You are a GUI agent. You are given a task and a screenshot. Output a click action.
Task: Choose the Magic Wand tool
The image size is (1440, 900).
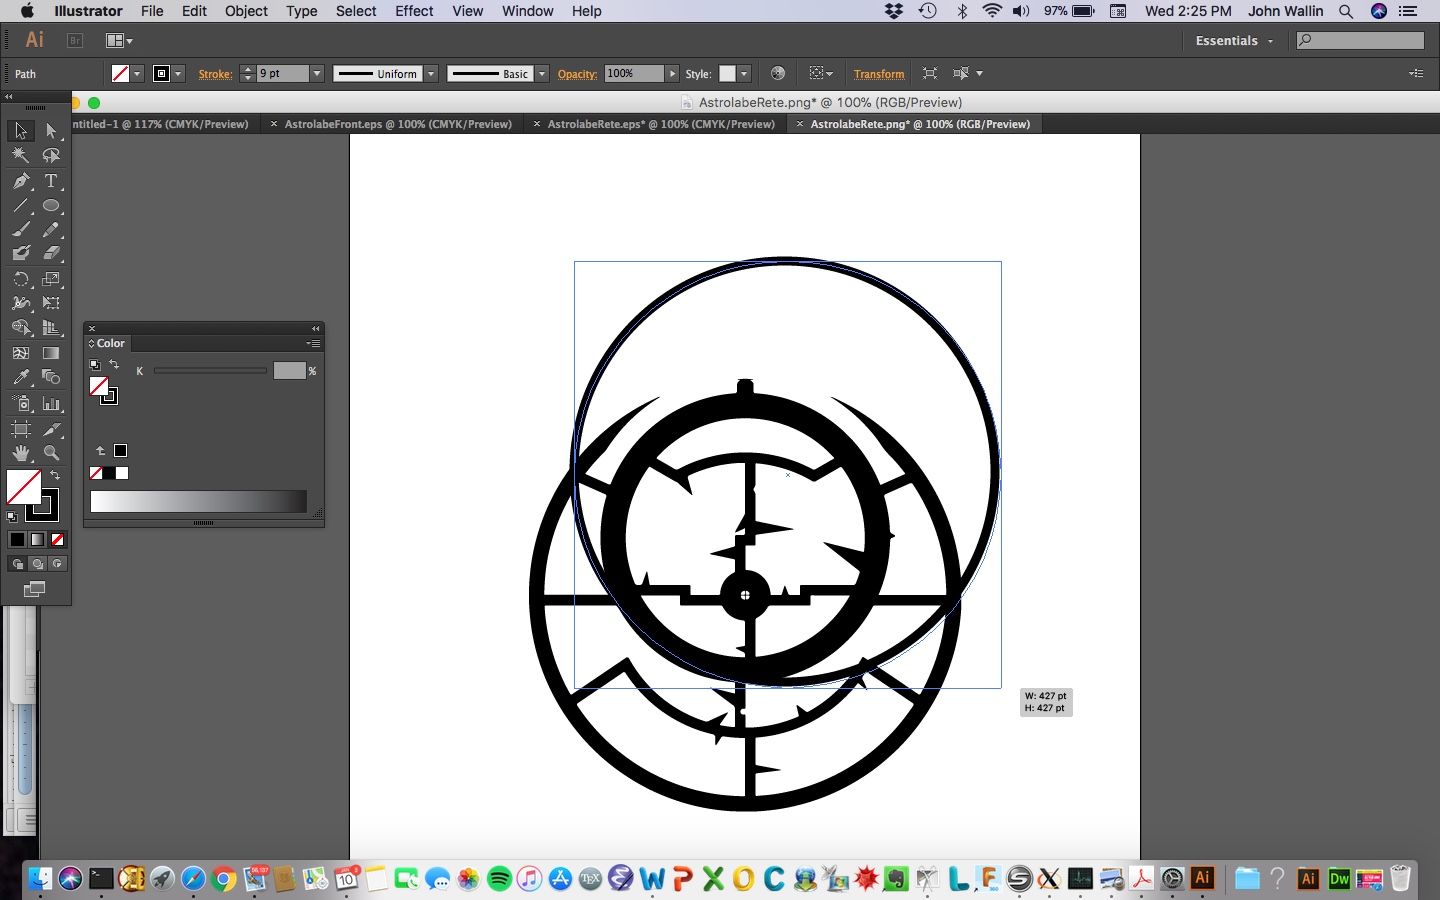pyautogui.click(x=21, y=156)
